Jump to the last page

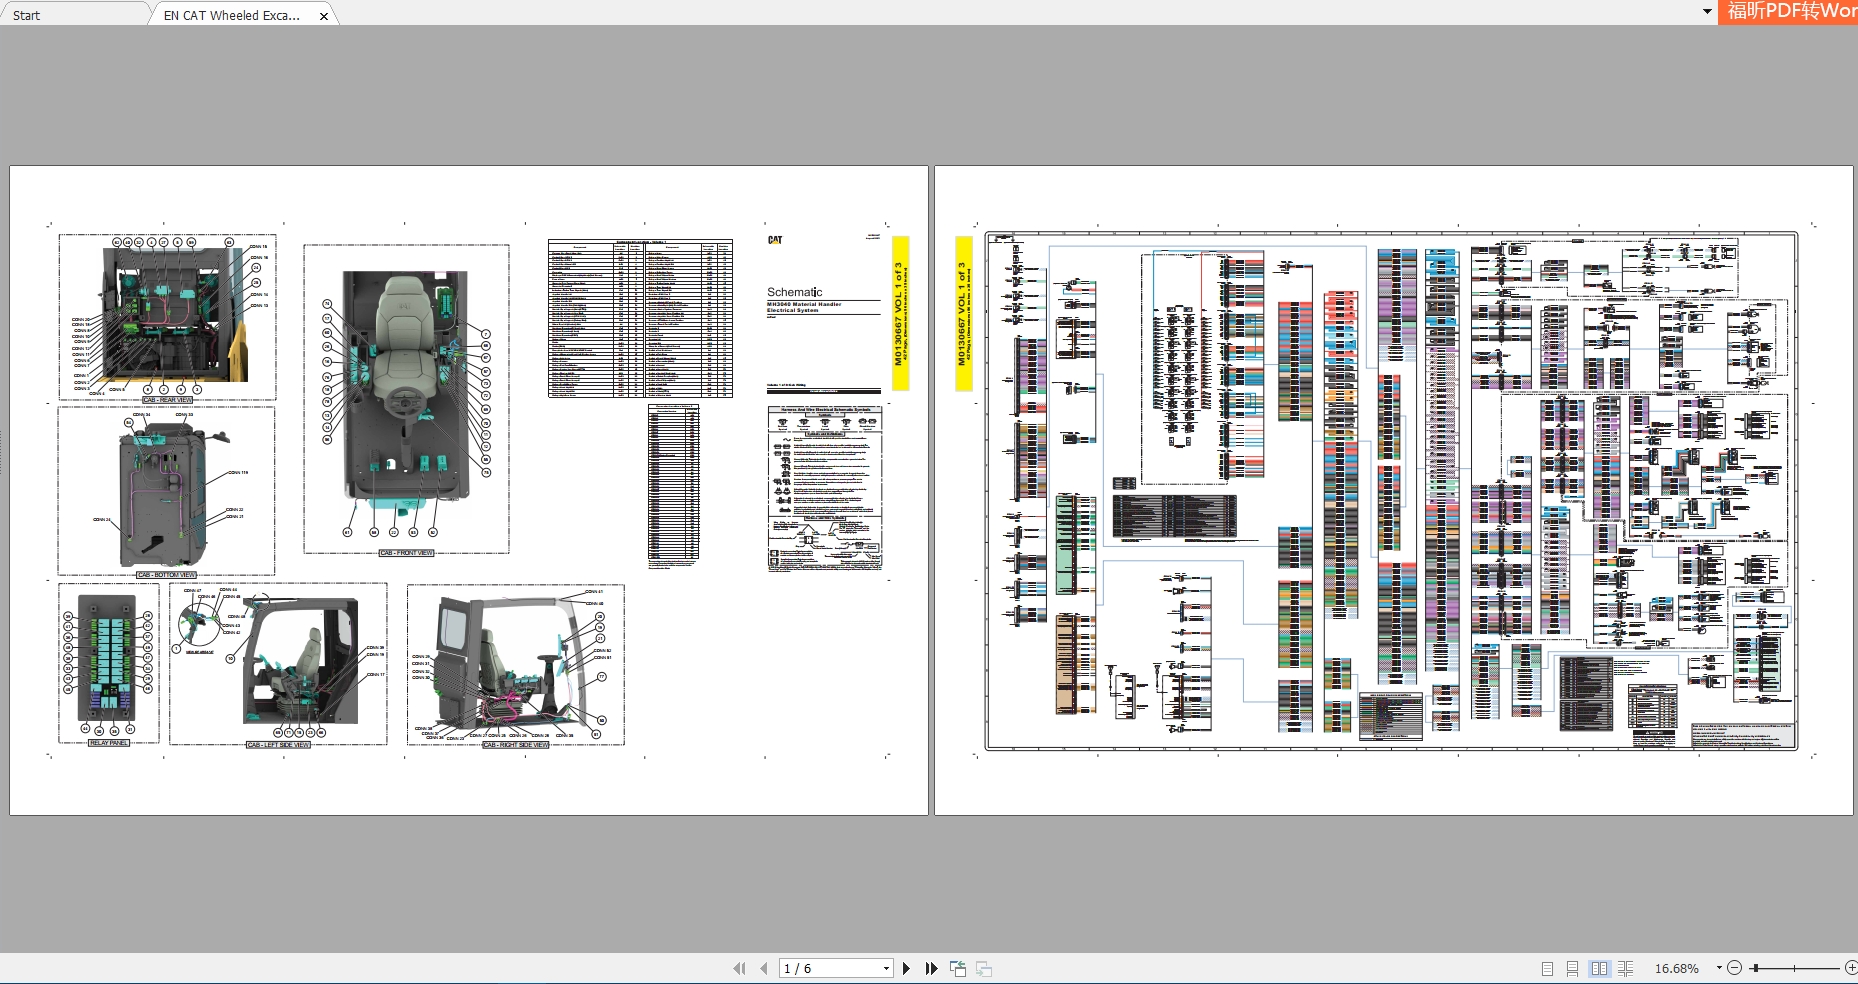[x=931, y=968]
